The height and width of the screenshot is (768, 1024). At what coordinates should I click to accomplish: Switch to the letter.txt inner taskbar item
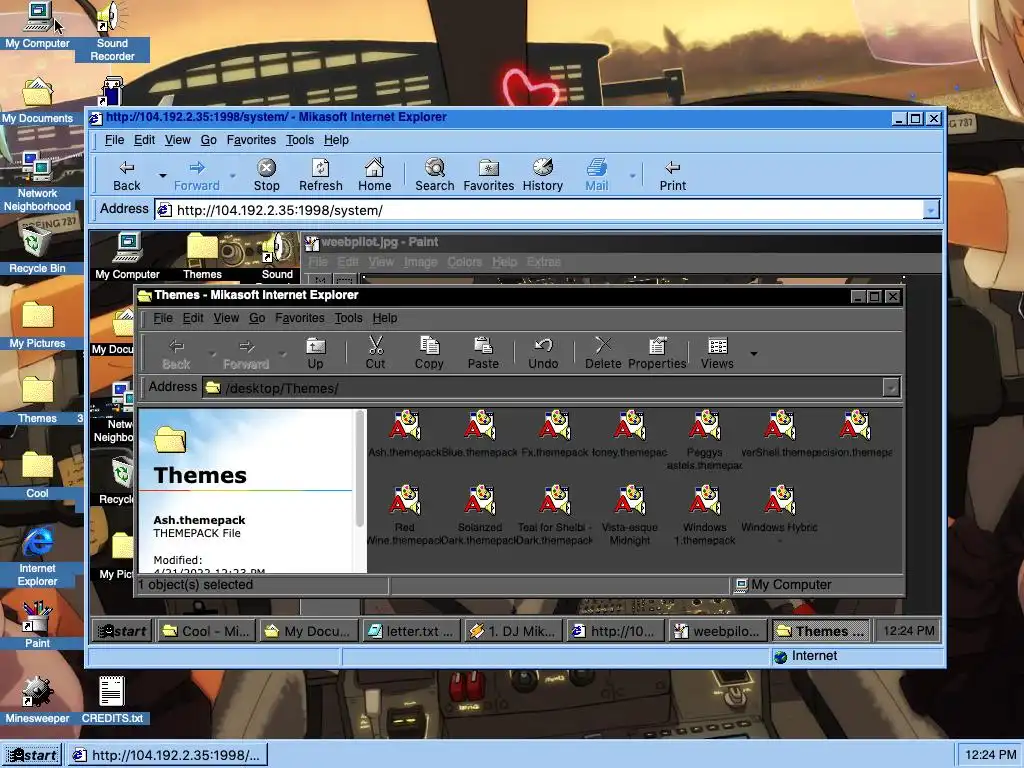[x=411, y=631]
